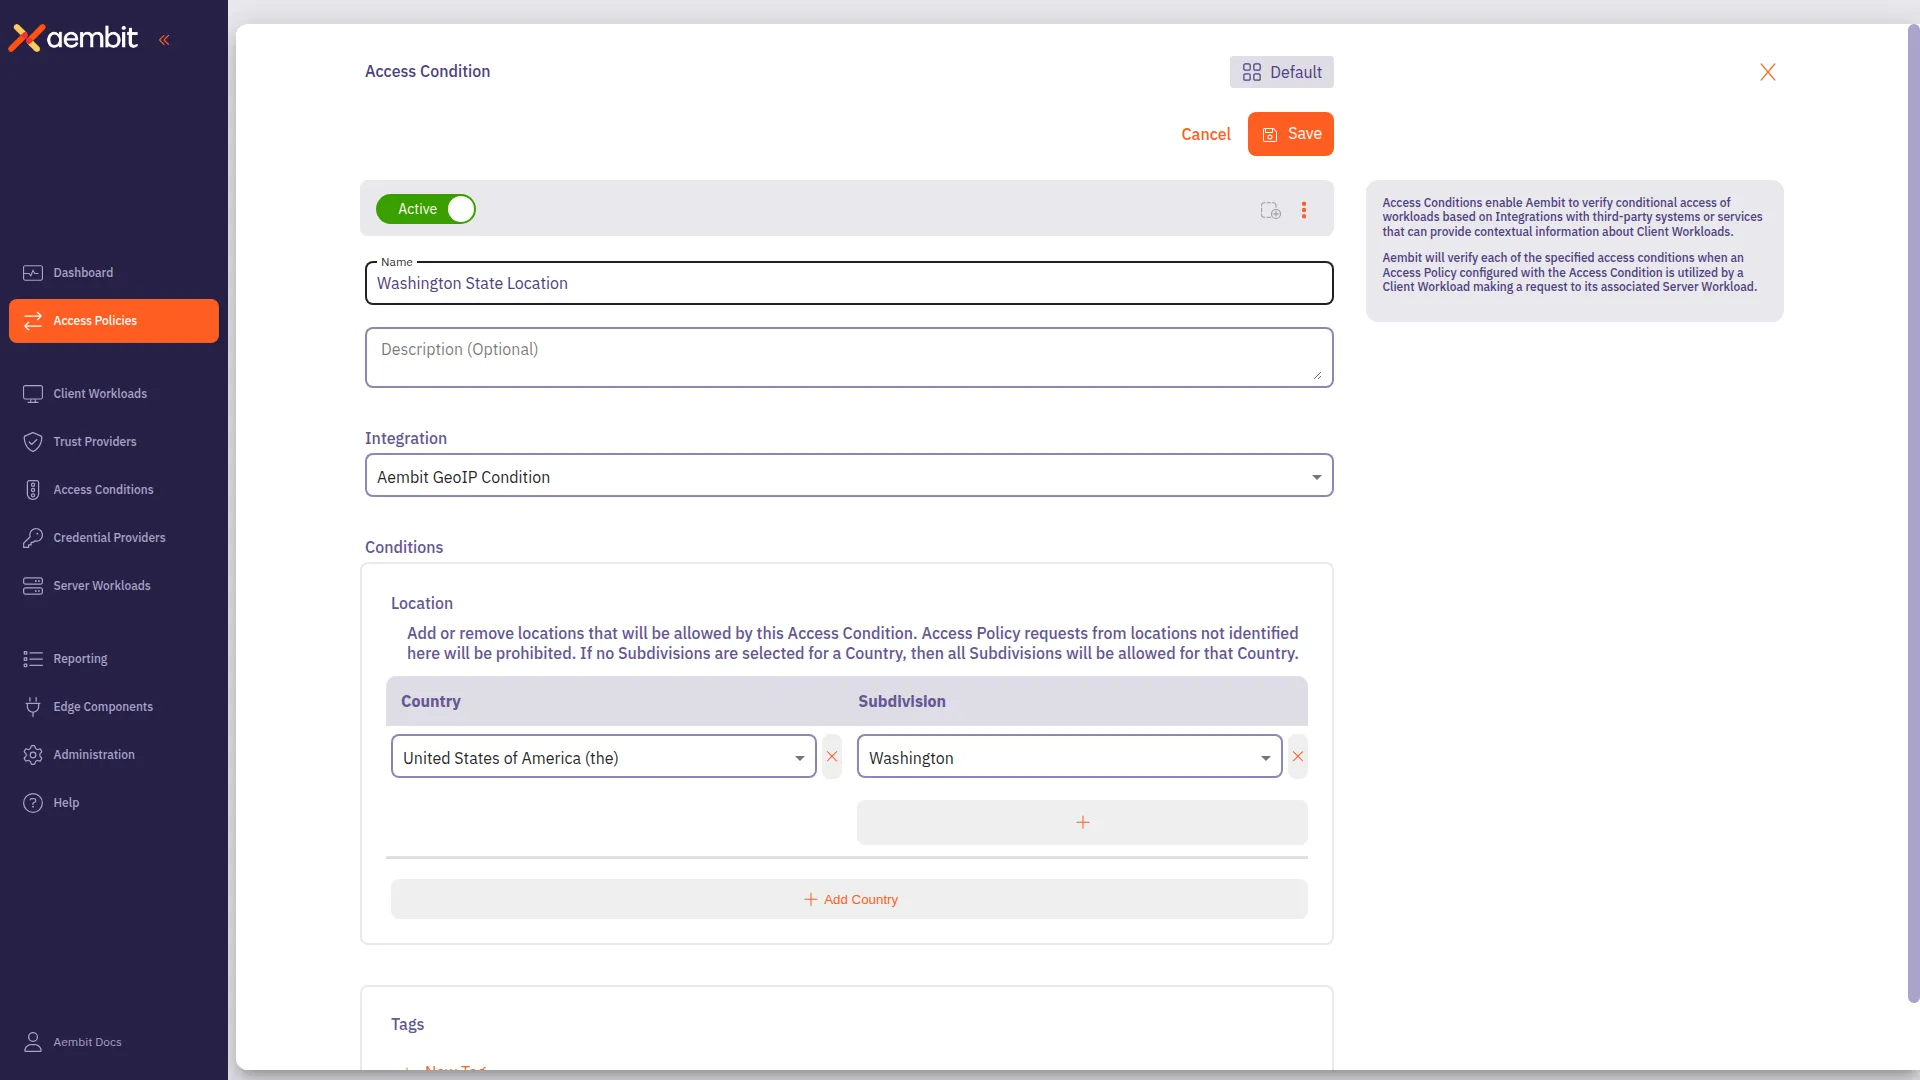1920x1080 pixels.
Task: Click the Server Workloads server icon
Action: 33,586
